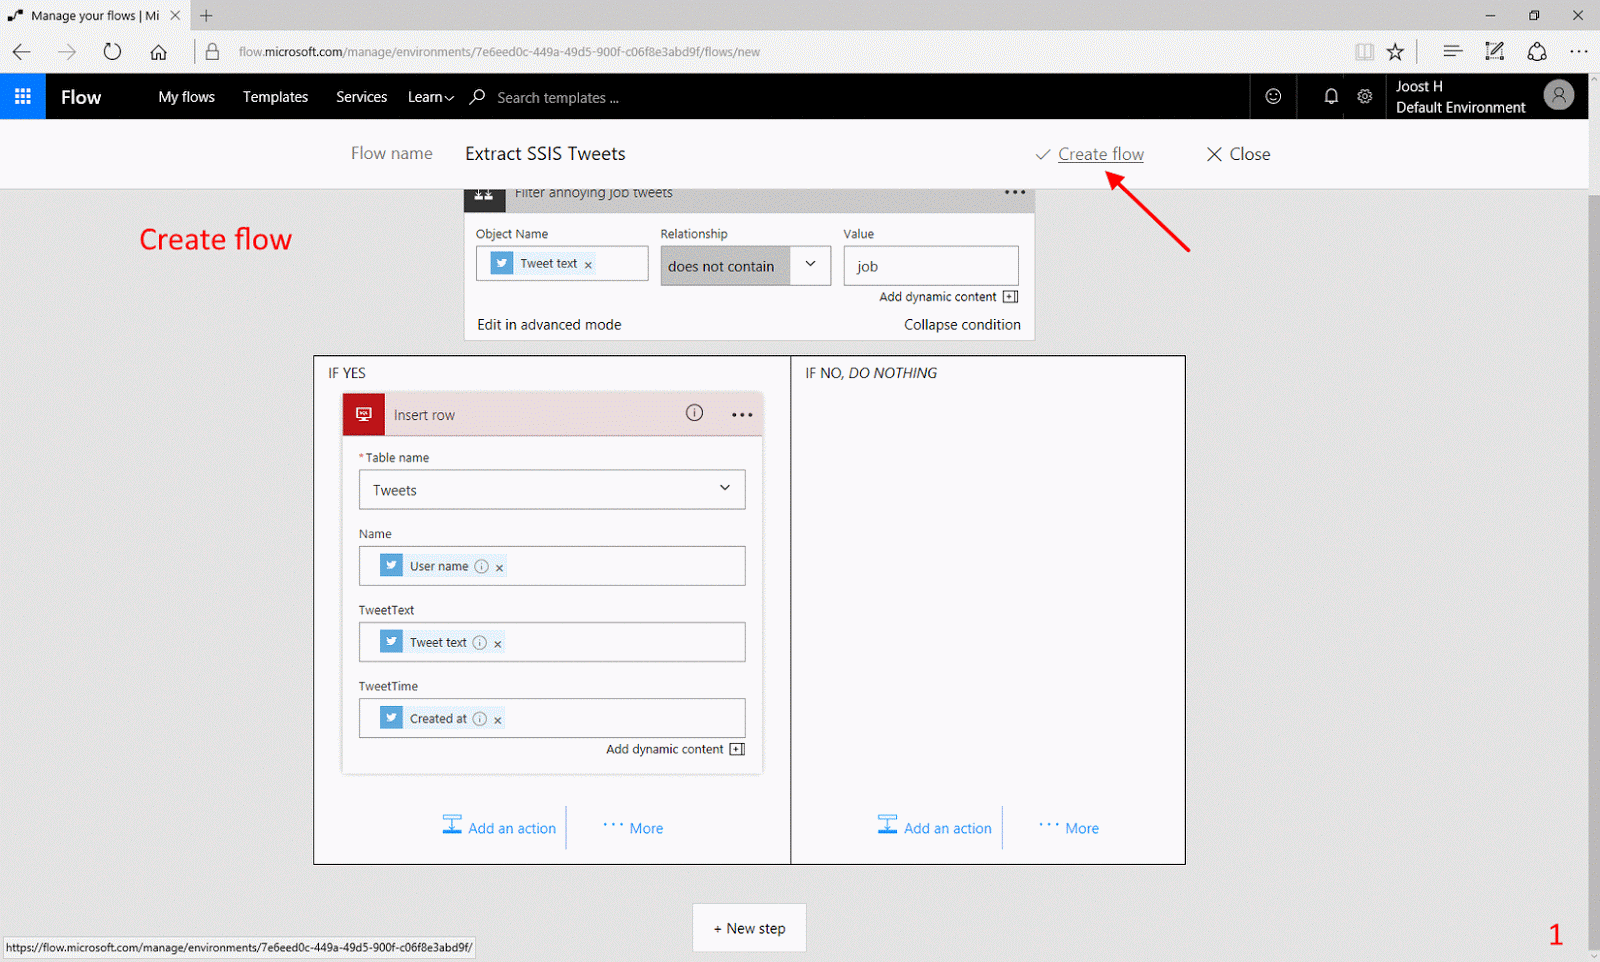Click the Value field containing 'job'

pos(930,265)
